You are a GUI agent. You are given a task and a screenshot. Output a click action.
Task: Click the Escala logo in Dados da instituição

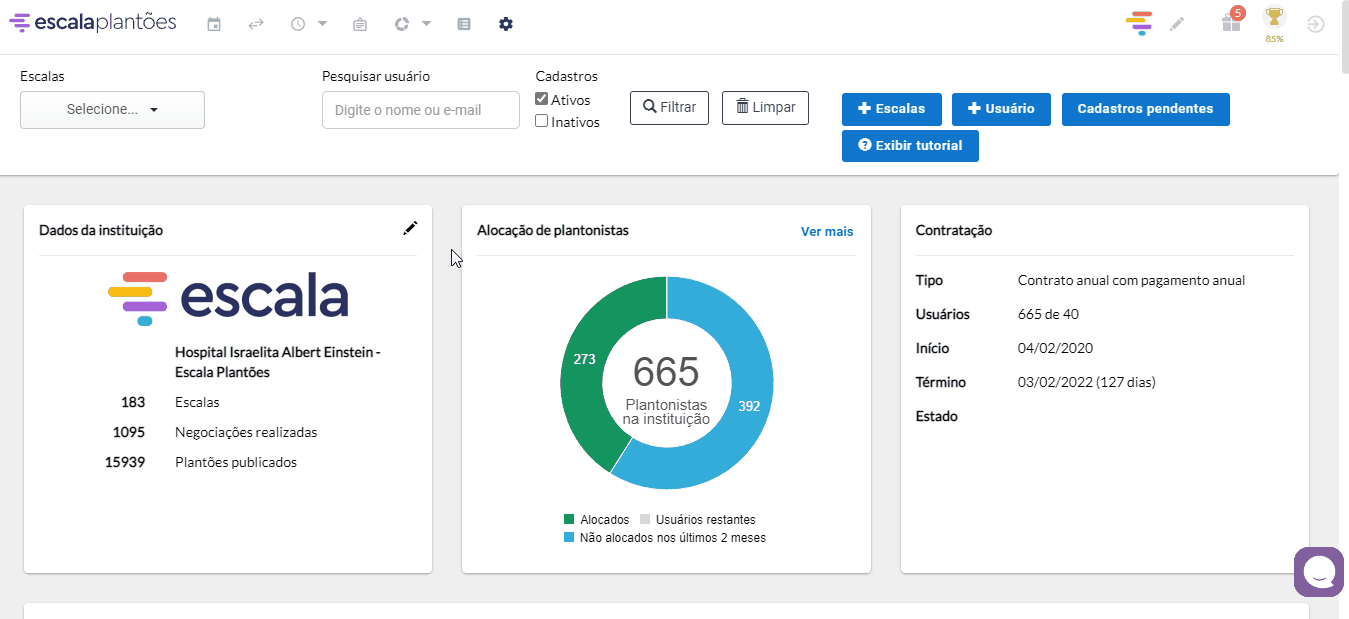(228, 298)
